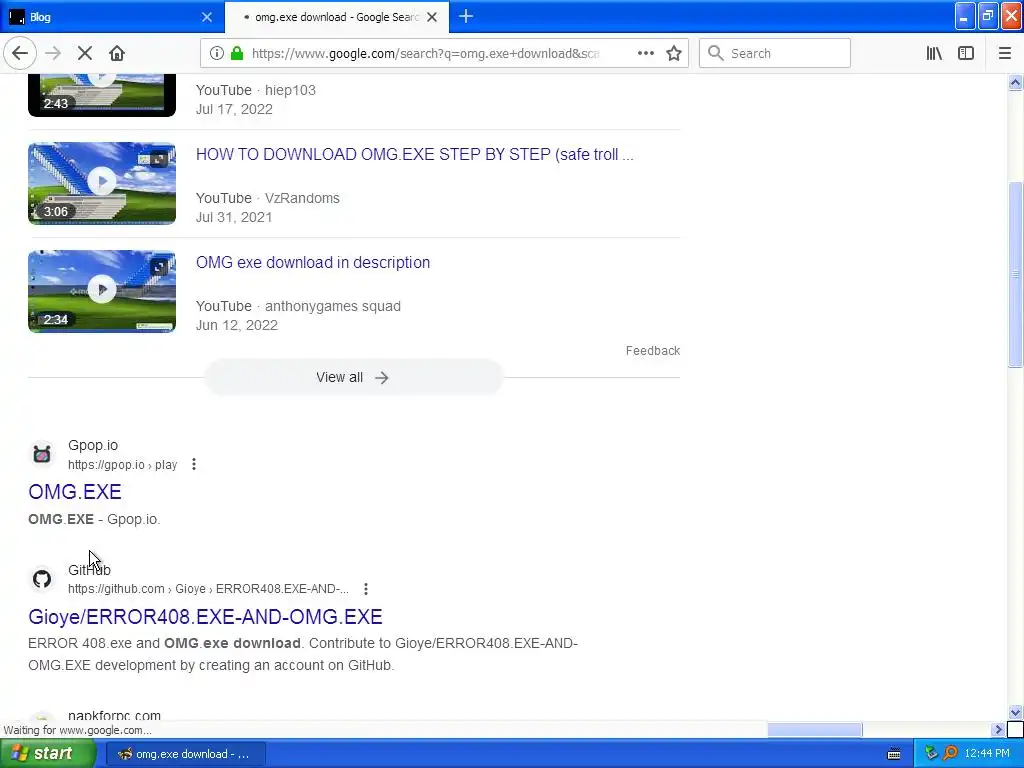Click the on-screen keyboard tray icon
Image resolution: width=1024 pixels, height=768 pixels.
[x=894, y=754]
